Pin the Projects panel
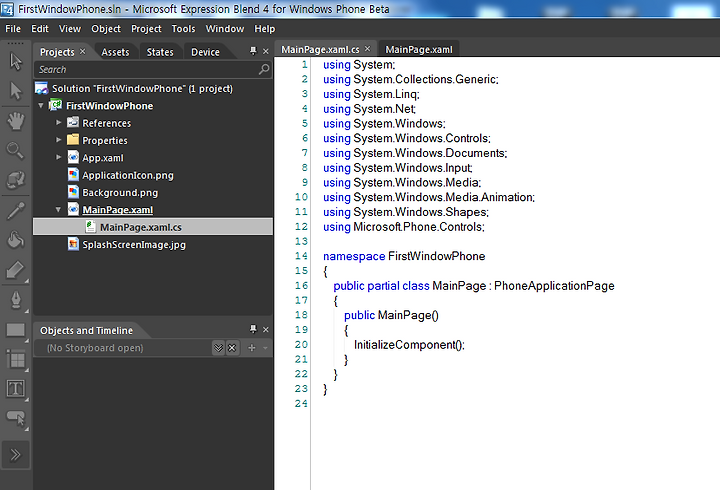This screenshot has height=490, width=720. (253, 51)
